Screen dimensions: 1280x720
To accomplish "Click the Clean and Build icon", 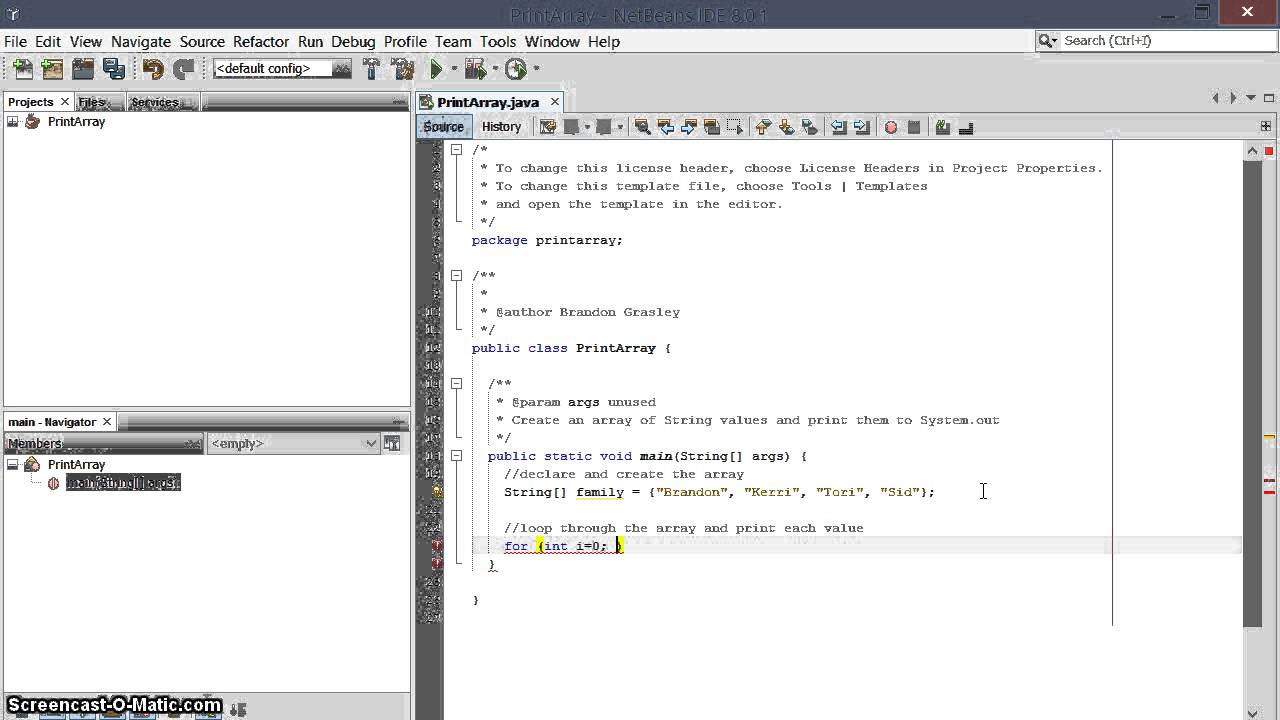I will (403, 69).
